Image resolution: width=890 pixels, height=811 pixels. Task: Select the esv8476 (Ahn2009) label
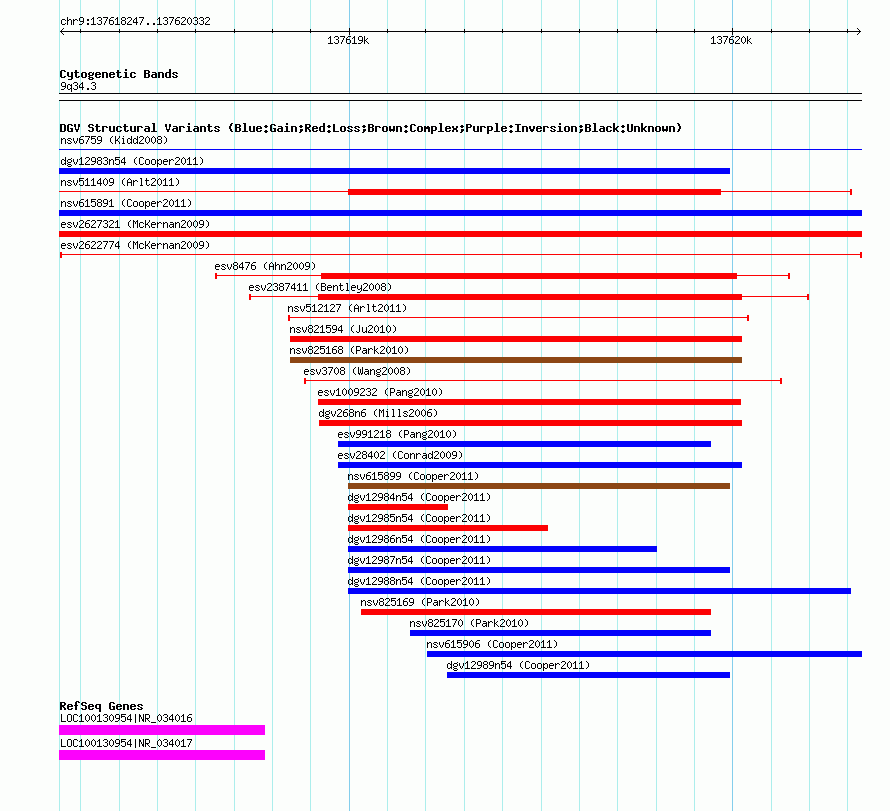(265, 266)
